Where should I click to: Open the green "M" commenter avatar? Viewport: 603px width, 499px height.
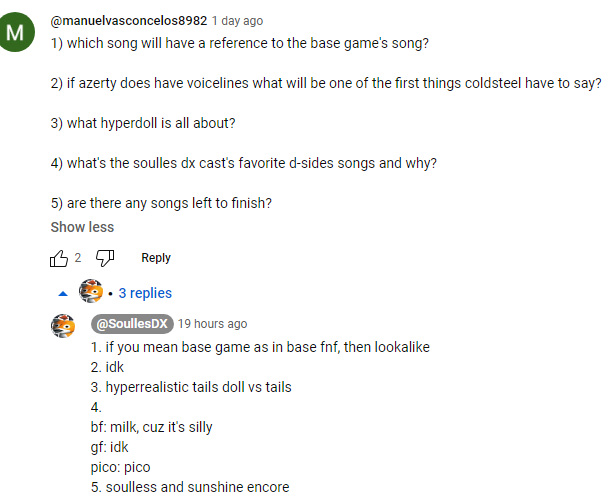(x=17, y=32)
